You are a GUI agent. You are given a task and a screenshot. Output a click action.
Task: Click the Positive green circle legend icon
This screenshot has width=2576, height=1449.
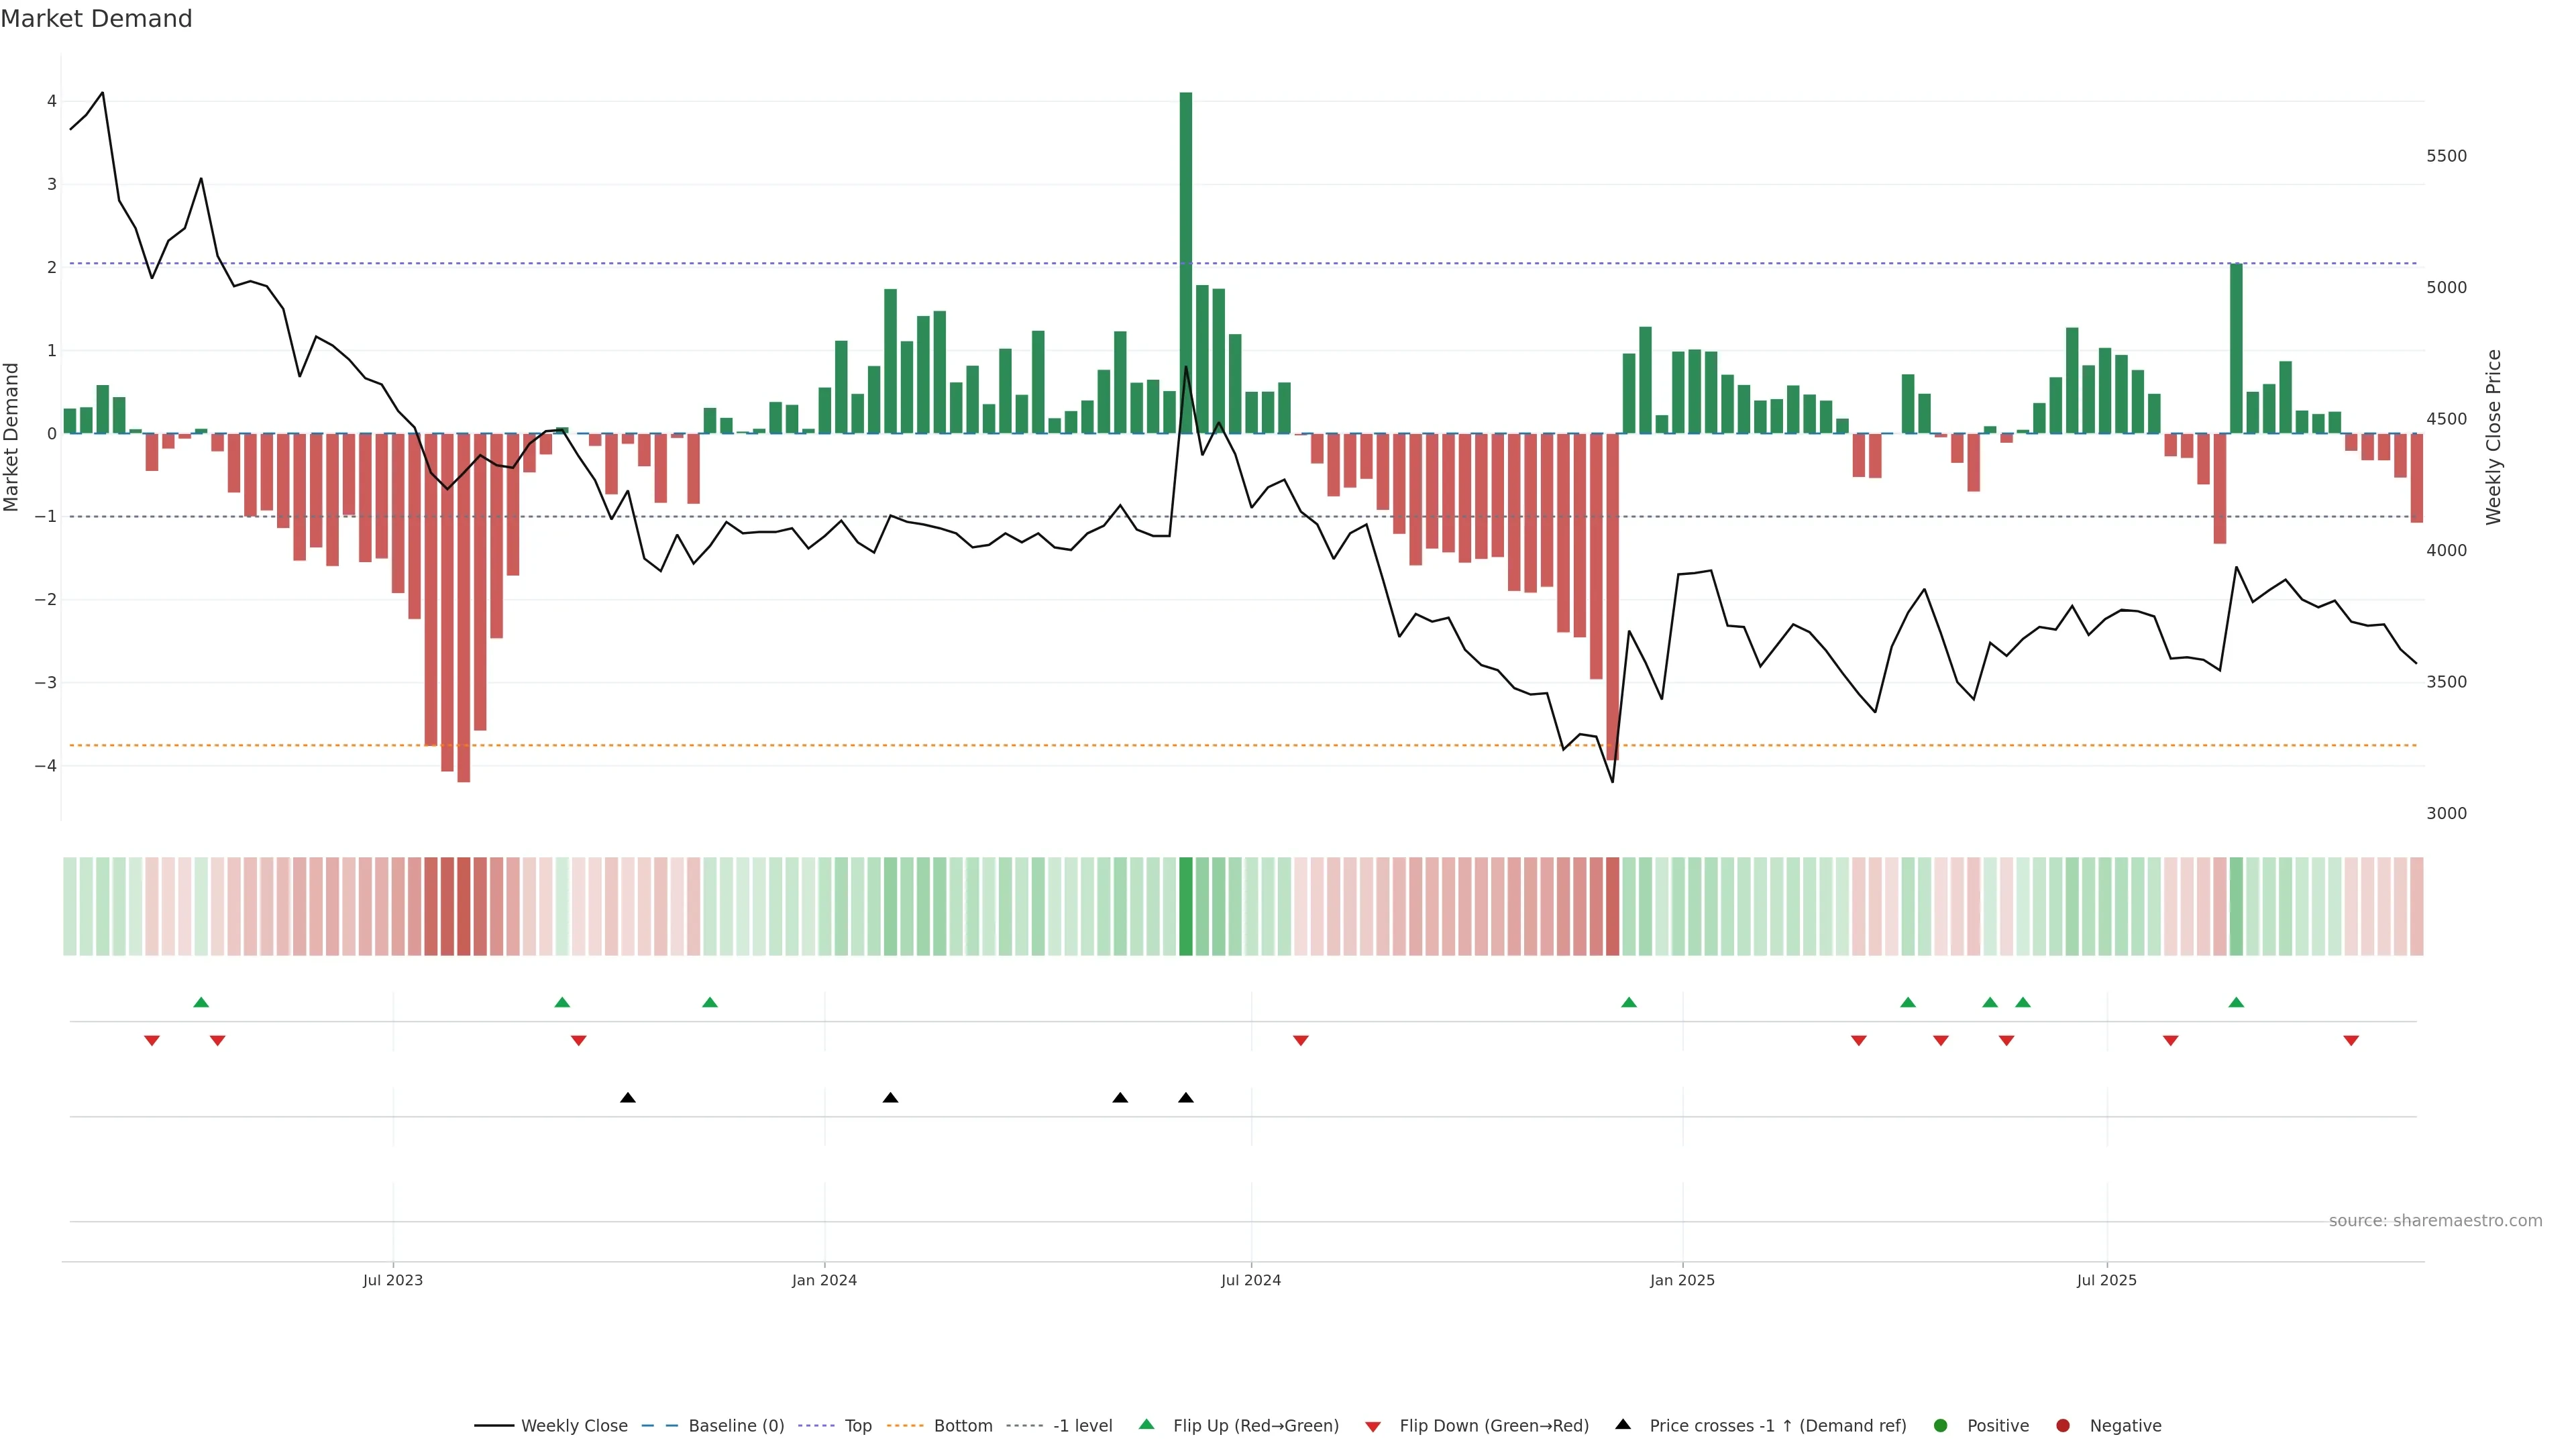(x=1941, y=1425)
